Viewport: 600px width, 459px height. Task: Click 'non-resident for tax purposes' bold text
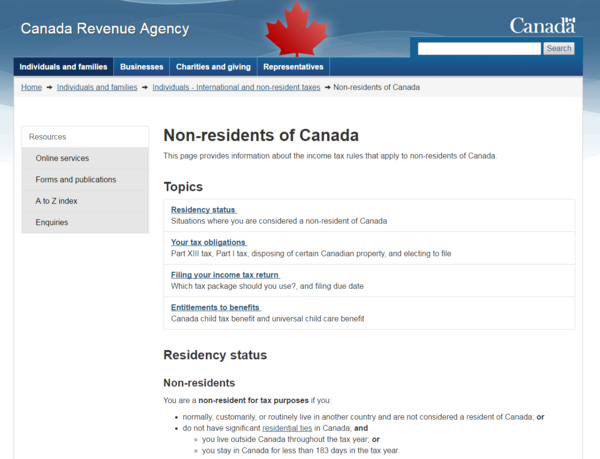[253, 400]
